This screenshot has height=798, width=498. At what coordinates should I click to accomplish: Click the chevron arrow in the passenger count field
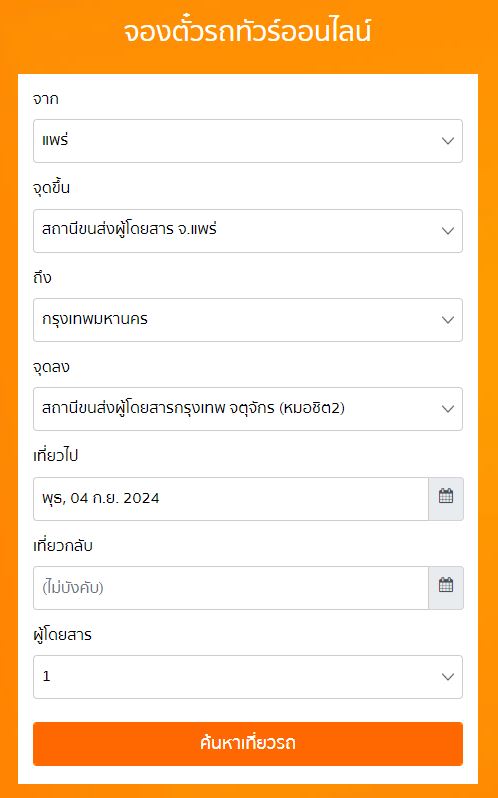pyautogui.click(x=448, y=677)
